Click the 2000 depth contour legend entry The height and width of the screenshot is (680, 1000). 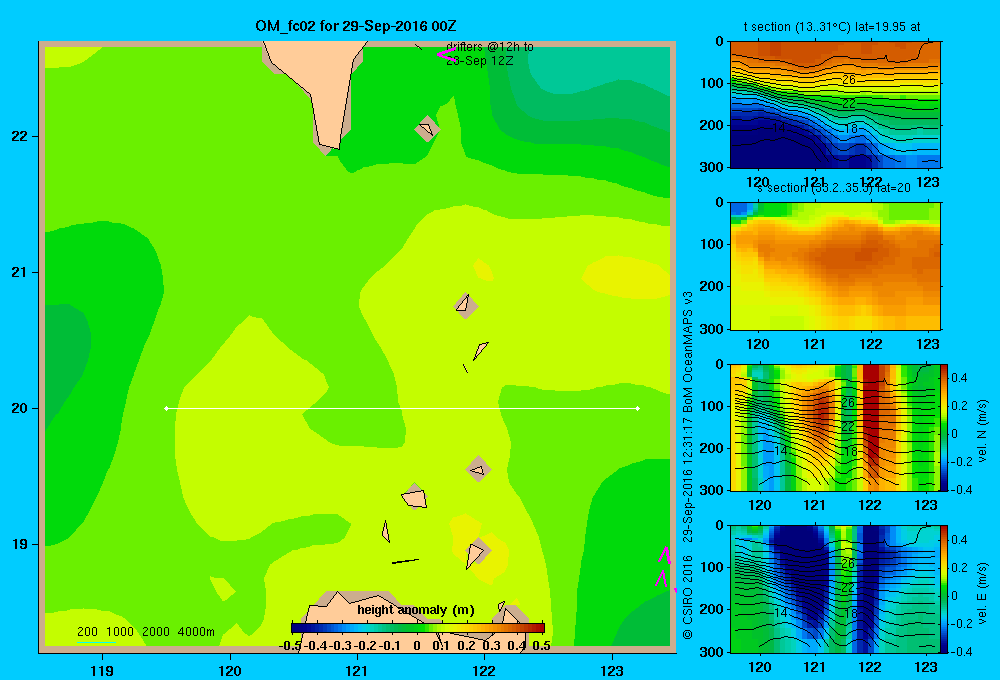click(156, 632)
